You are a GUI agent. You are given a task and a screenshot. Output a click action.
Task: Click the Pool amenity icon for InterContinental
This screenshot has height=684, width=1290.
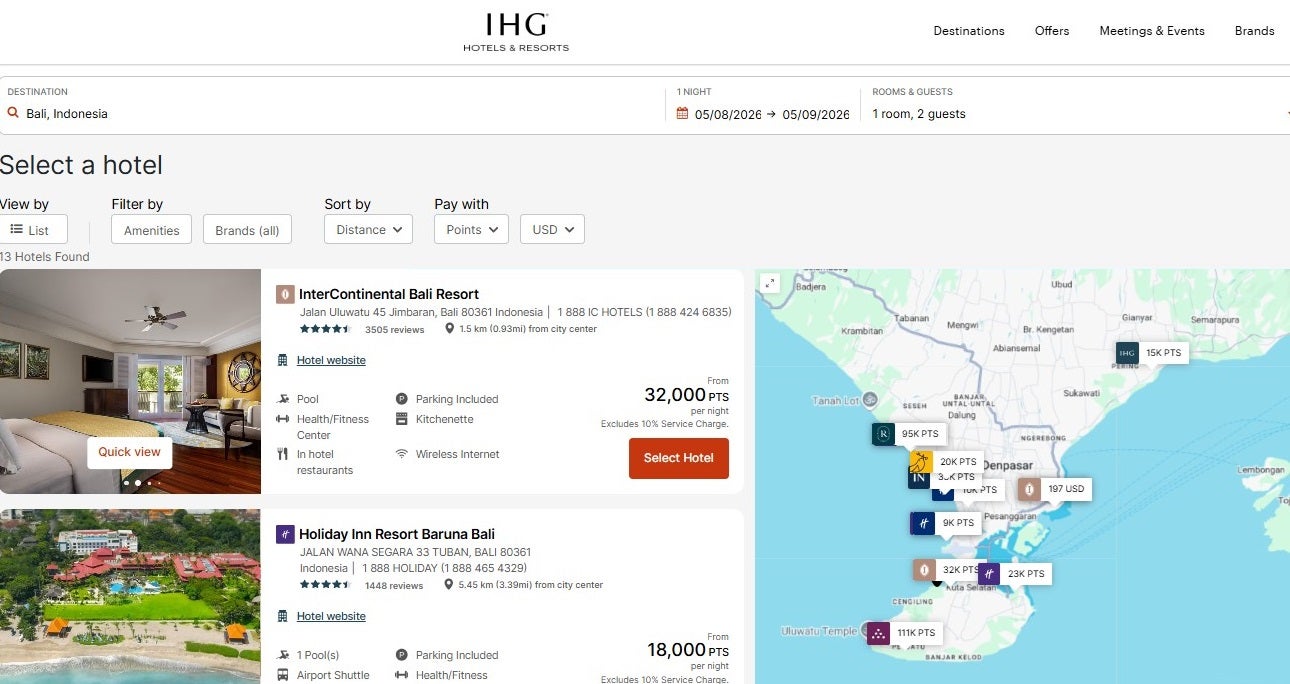tap(283, 399)
